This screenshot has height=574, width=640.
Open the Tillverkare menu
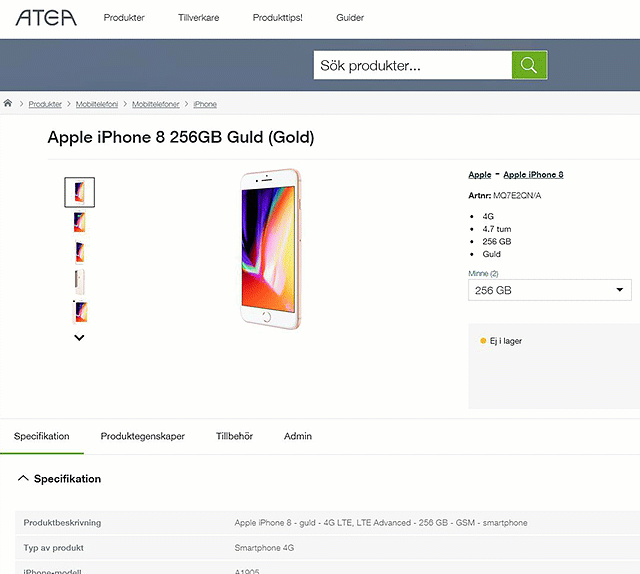tap(198, 18)
